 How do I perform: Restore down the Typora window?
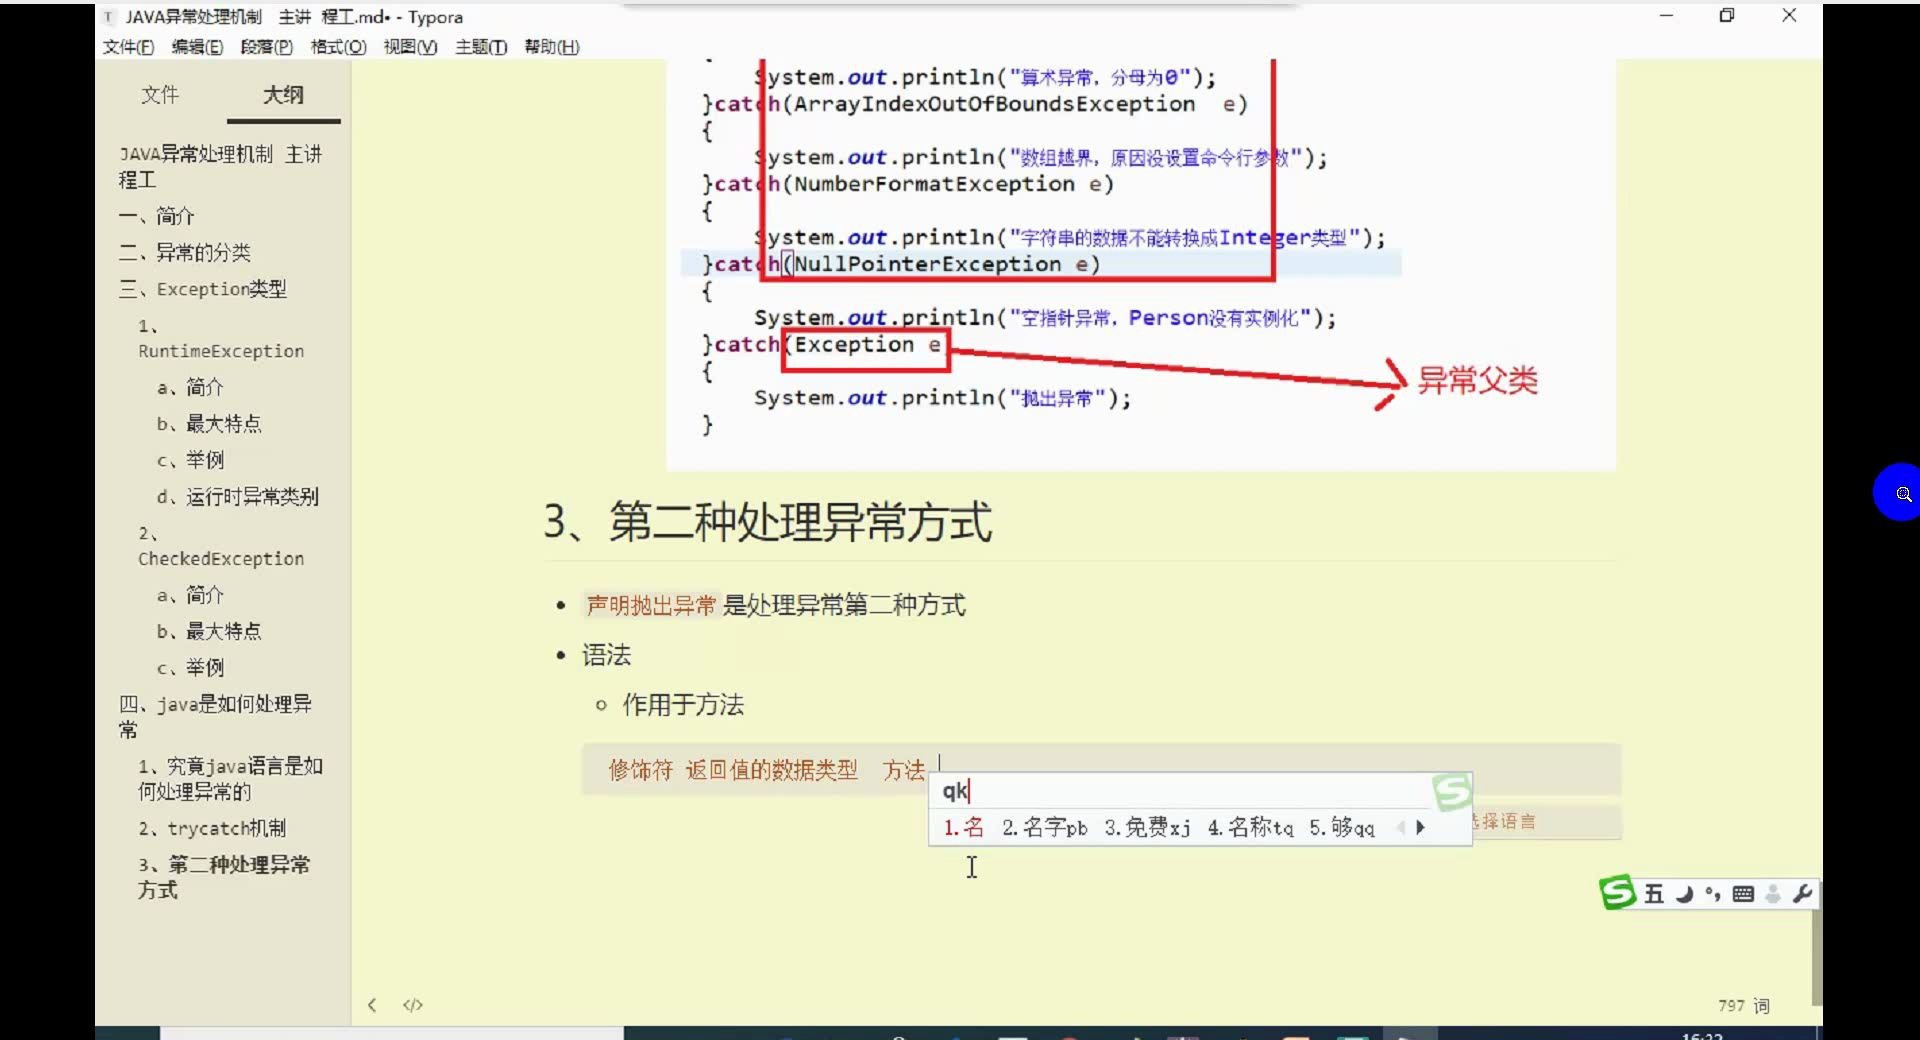(1727, 15)
